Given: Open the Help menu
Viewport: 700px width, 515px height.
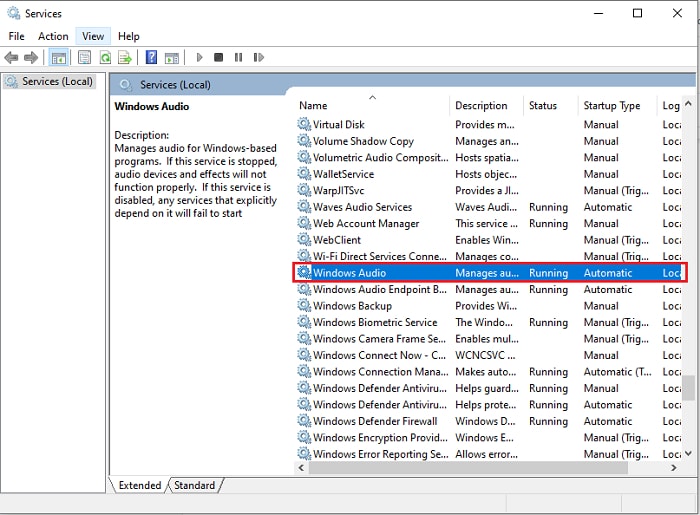Looking at the screenshot, I should click(129, 36).
